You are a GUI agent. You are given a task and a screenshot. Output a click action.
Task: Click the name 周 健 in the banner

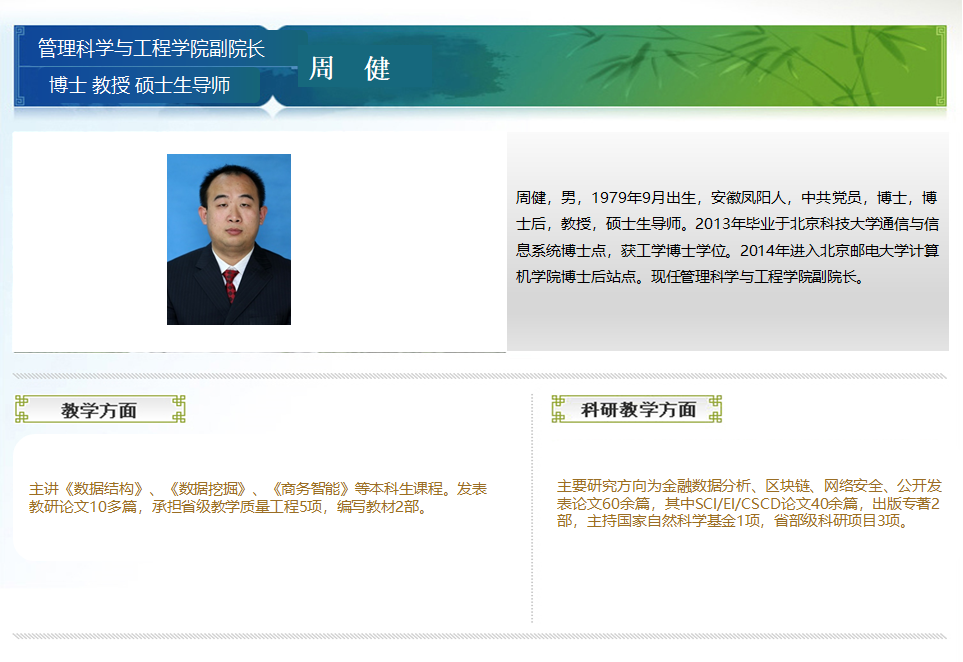pyautogui.click(x=349, y=69)
